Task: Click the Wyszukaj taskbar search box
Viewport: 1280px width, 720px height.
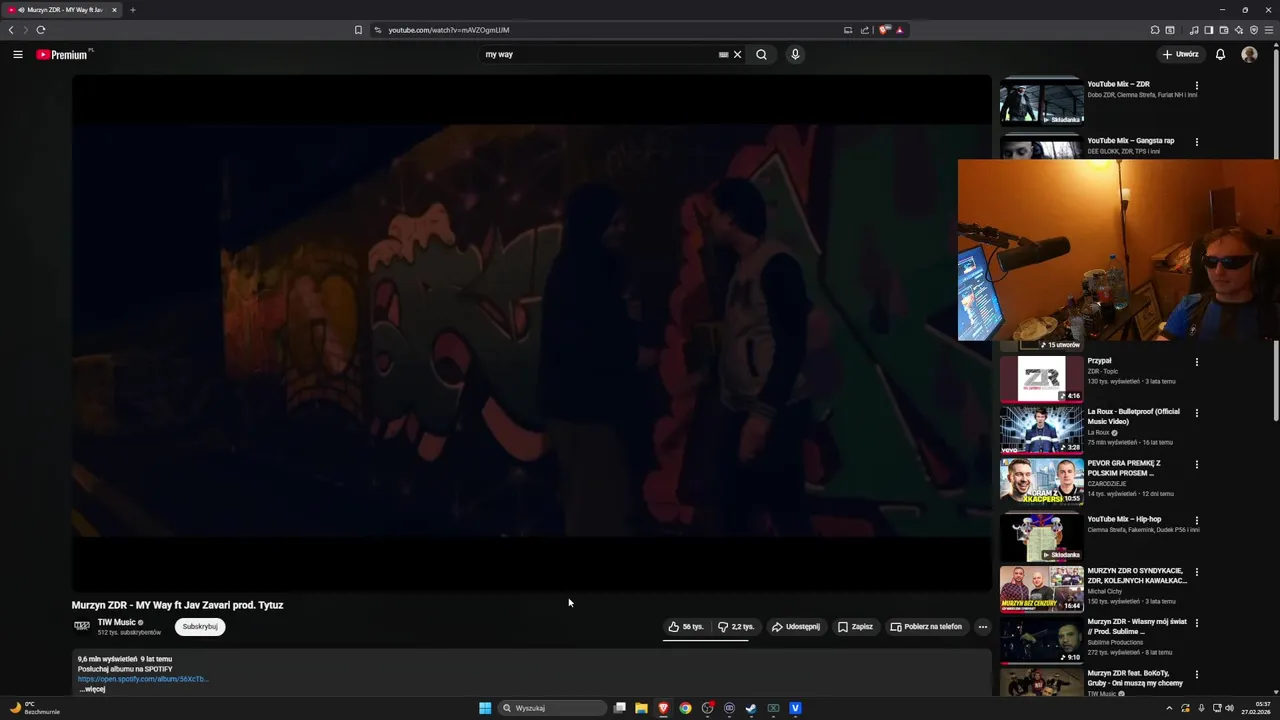Action: [552, 708]
